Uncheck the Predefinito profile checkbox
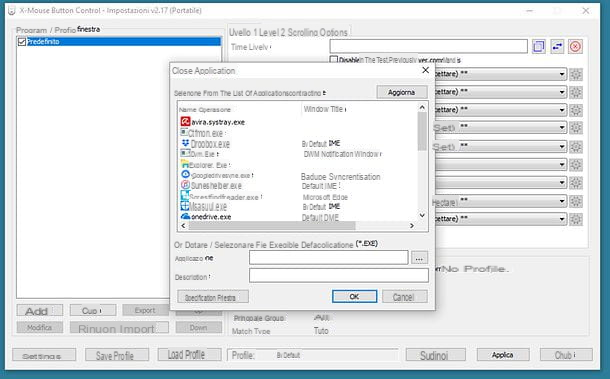Viewport: 610px width, 379px height. click(x=22, y=42)
